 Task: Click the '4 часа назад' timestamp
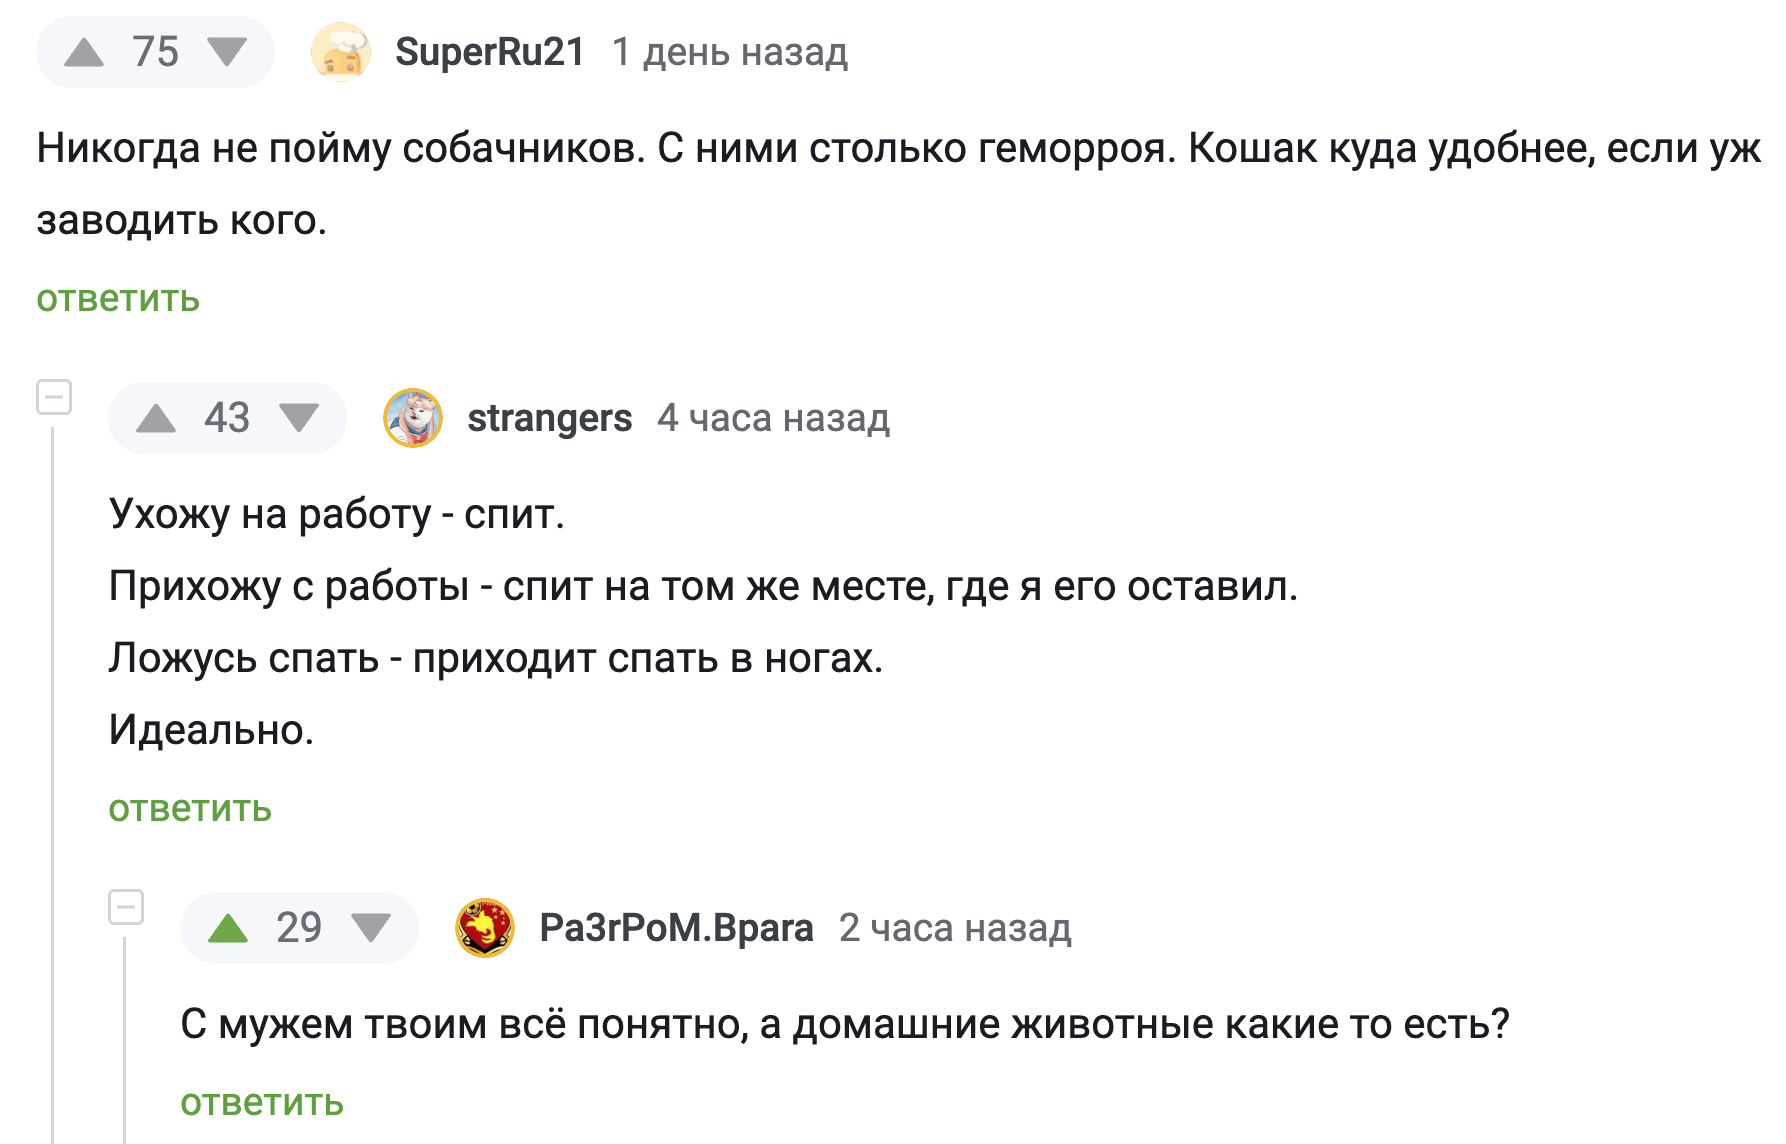pos(773,418)
